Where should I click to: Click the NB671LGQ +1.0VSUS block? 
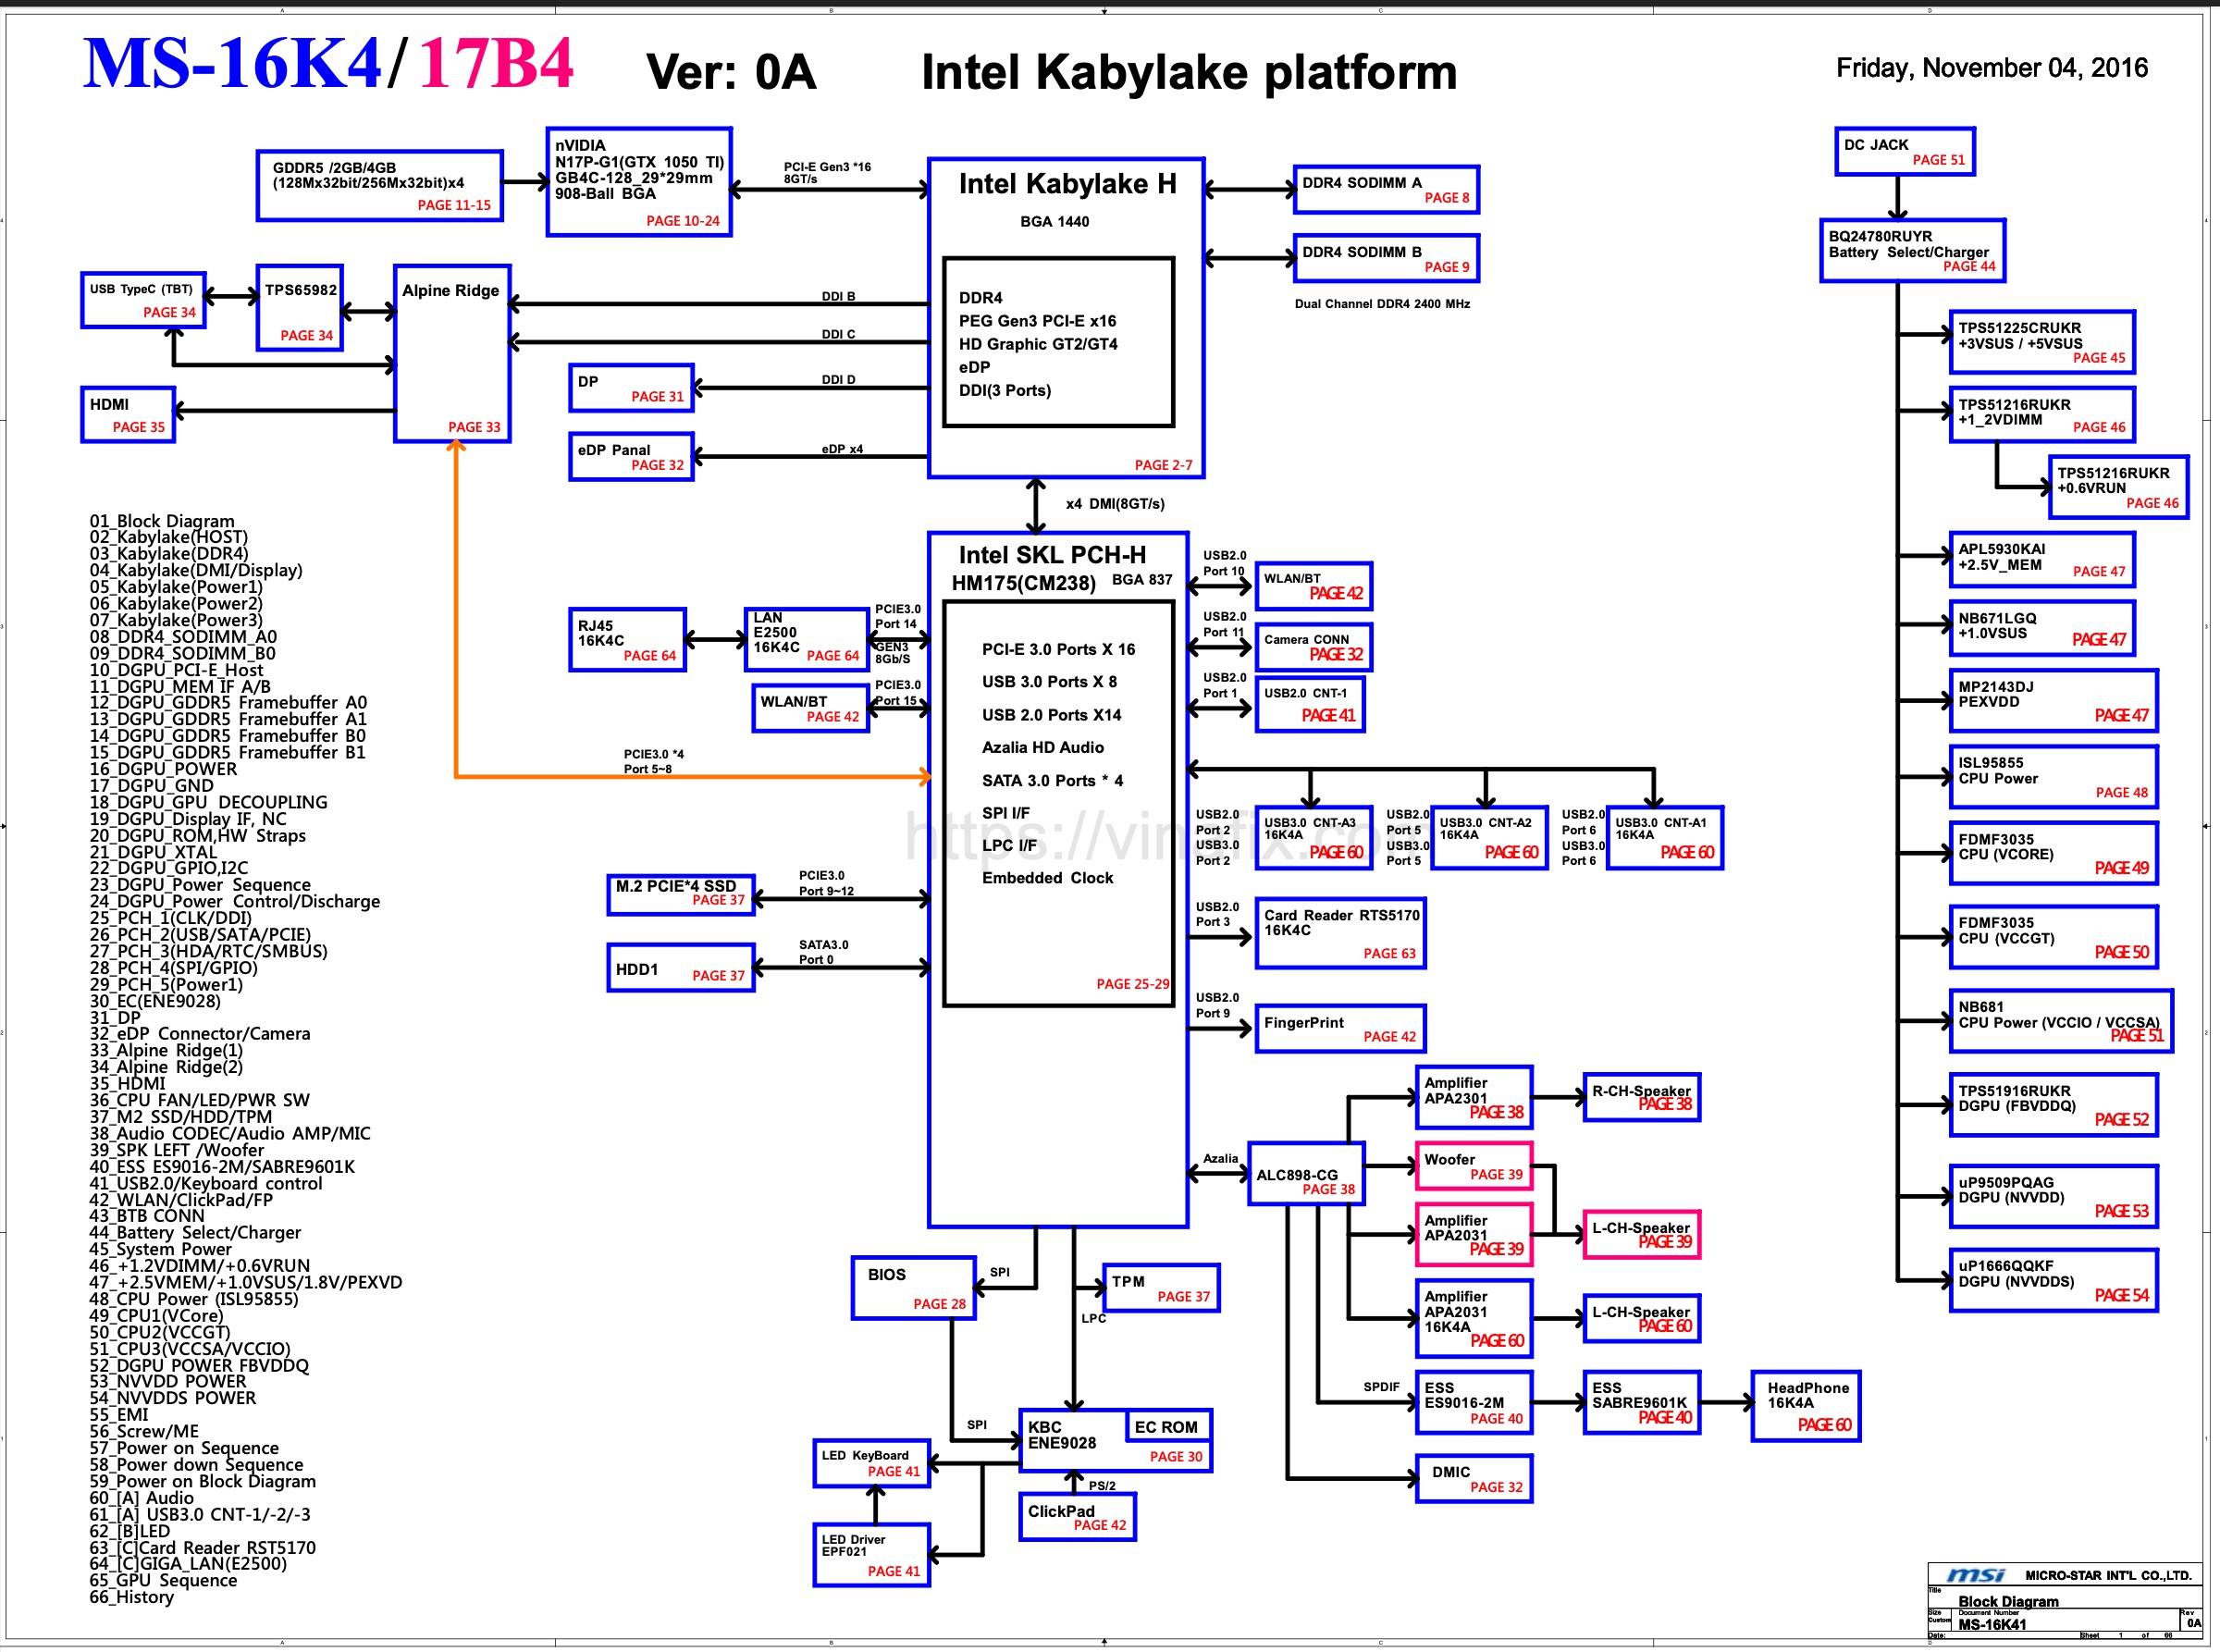(x=2043, y=628)
